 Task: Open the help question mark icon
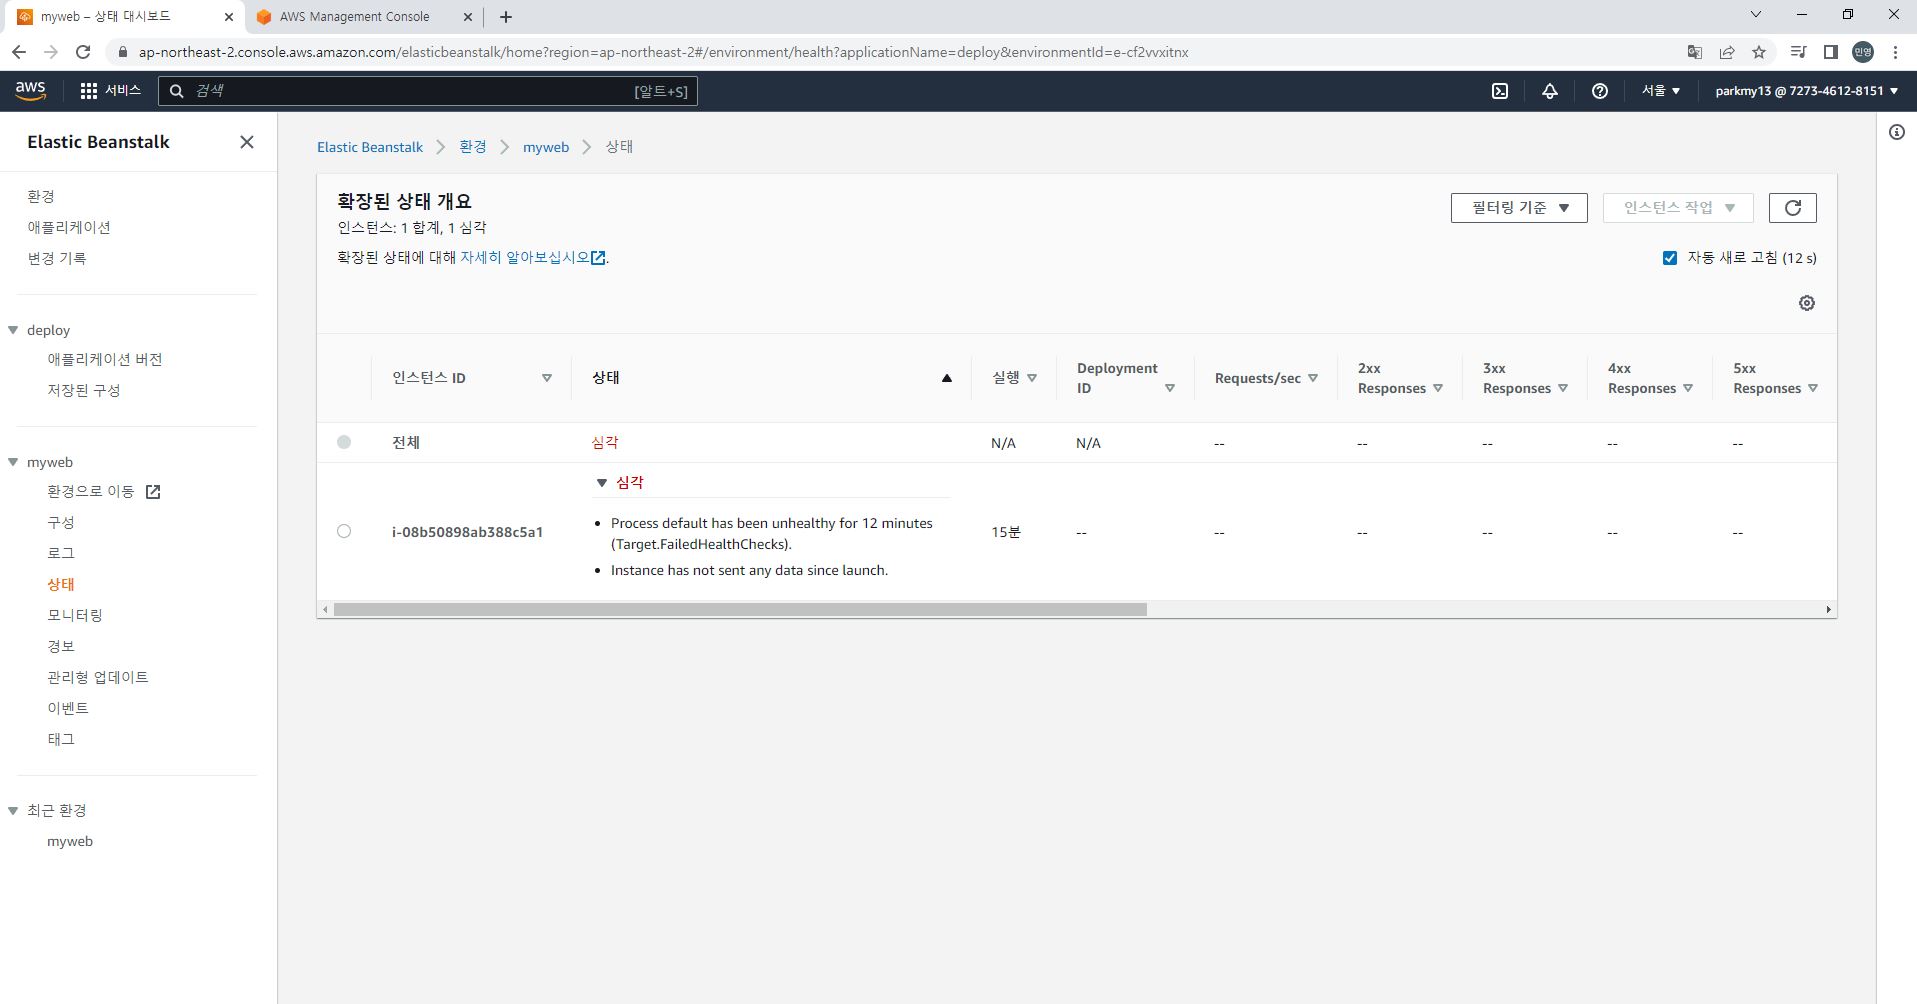coord(1600,91)
